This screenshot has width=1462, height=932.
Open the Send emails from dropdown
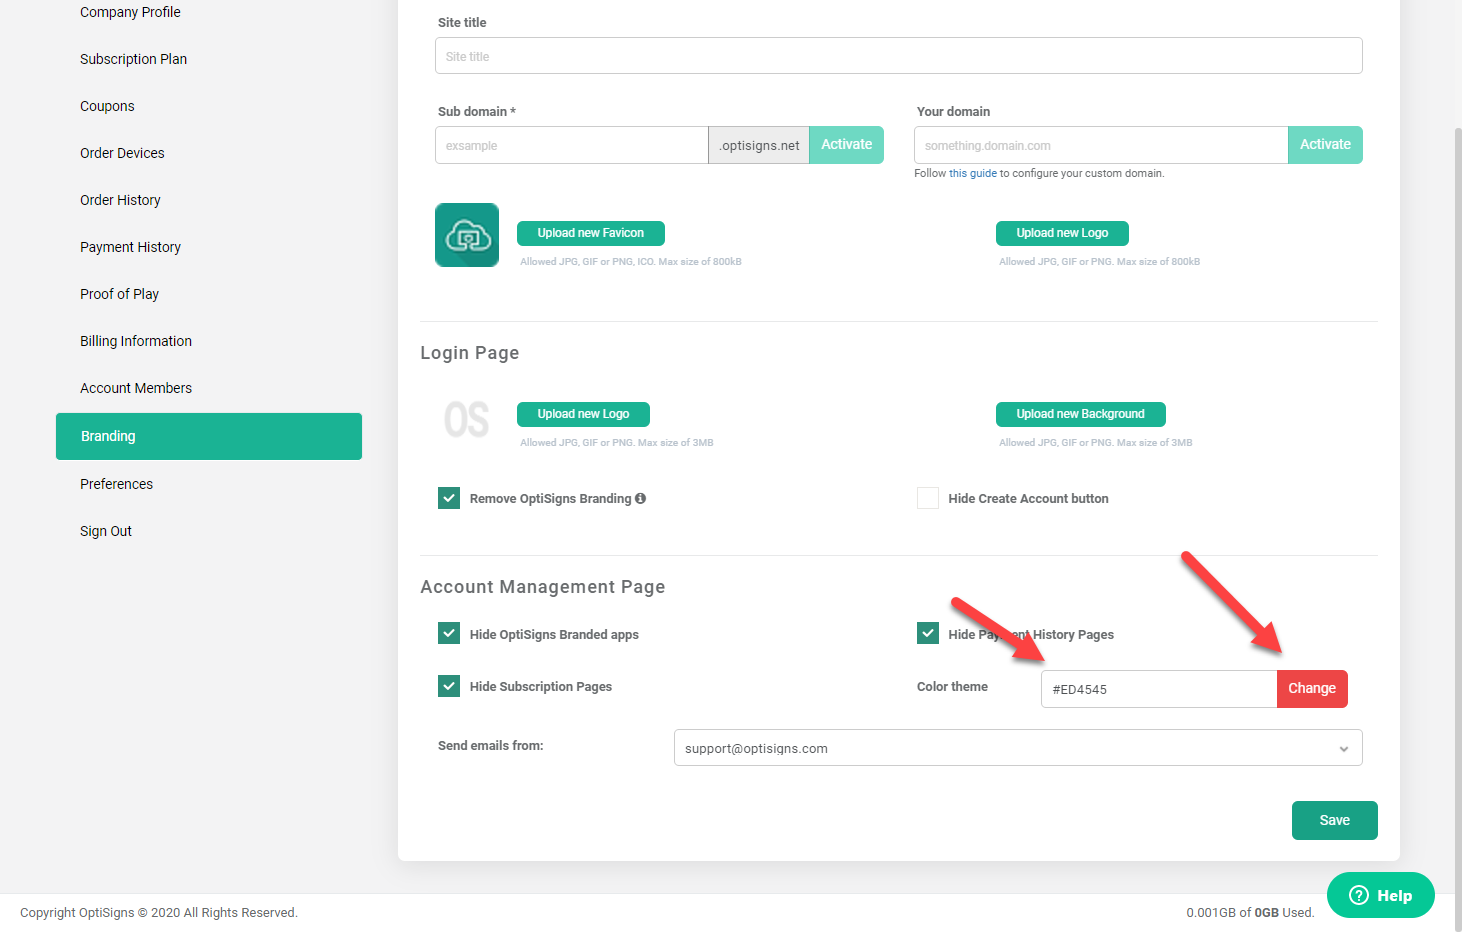[x=1017, y=747]
